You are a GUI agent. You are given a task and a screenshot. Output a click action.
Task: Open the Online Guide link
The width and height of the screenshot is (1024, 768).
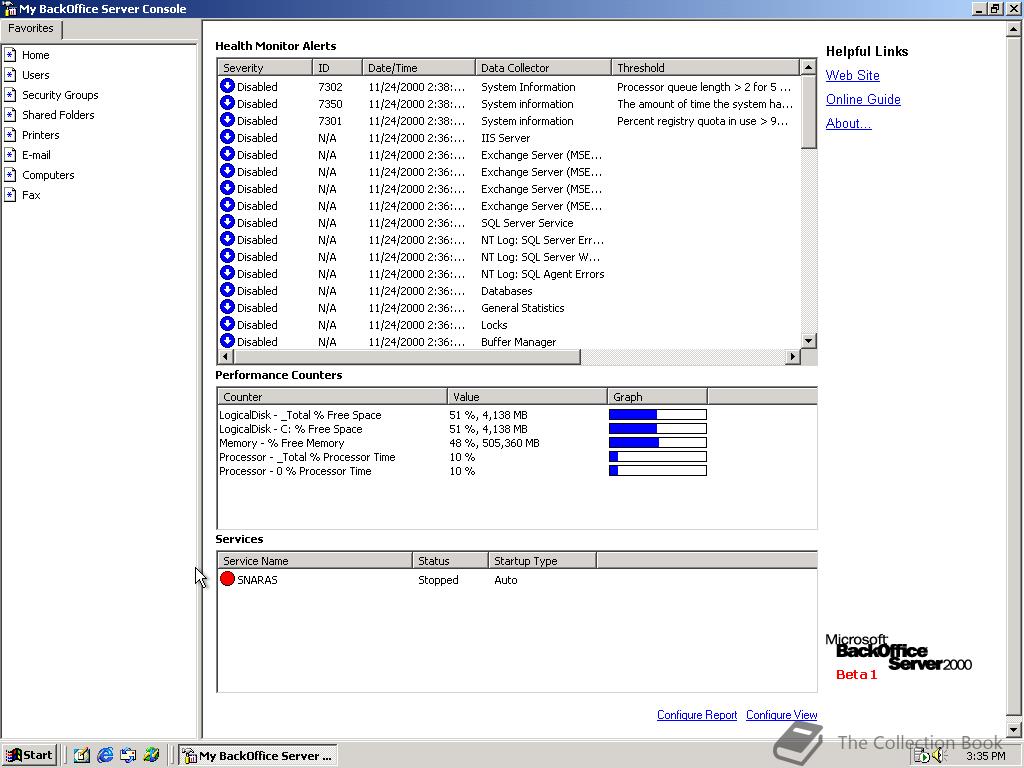pyautogui.click(x=863, y=100)
